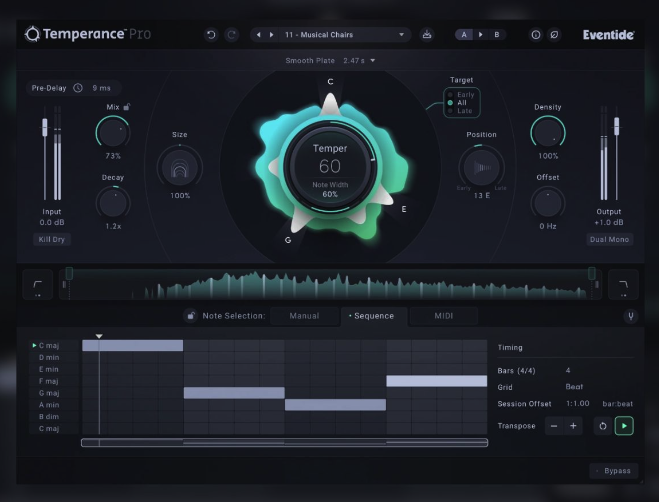Click the Input level fader handle

click(45, 127)
